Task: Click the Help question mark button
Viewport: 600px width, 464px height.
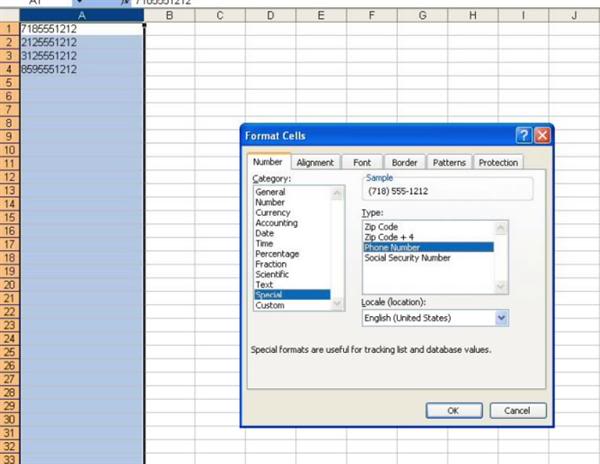Action: coord(523,135)
